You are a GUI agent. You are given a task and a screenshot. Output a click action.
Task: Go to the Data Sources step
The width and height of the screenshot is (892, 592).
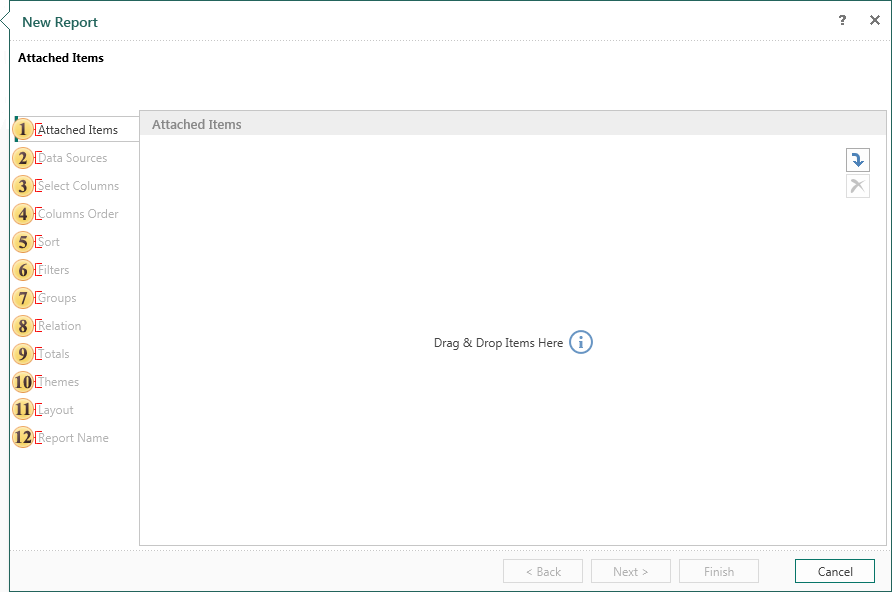click(x=72, y=158)
